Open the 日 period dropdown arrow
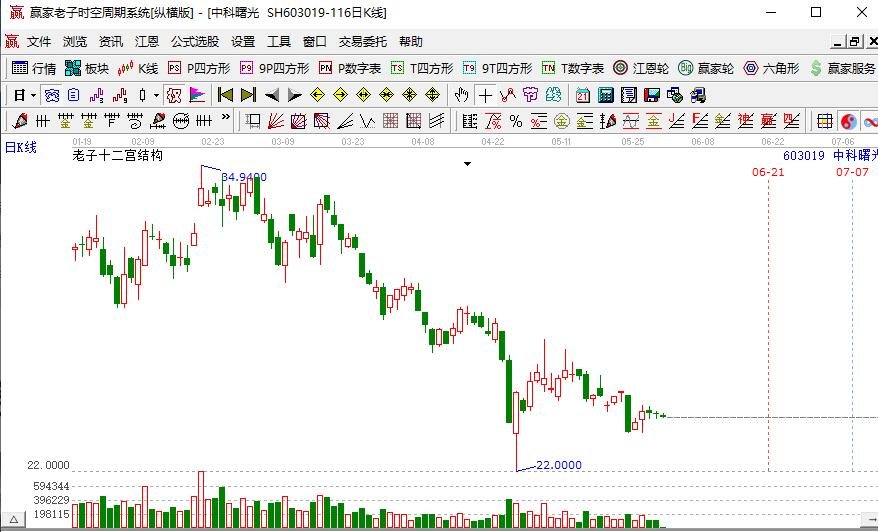878x532 pixels. pyautogui.click(x=33, y=96)
